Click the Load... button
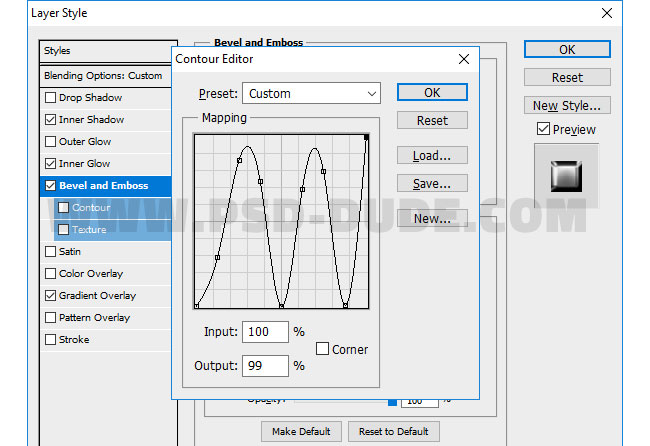The height and width of the screenshot is (446, 650). click(x=432, y=156)
